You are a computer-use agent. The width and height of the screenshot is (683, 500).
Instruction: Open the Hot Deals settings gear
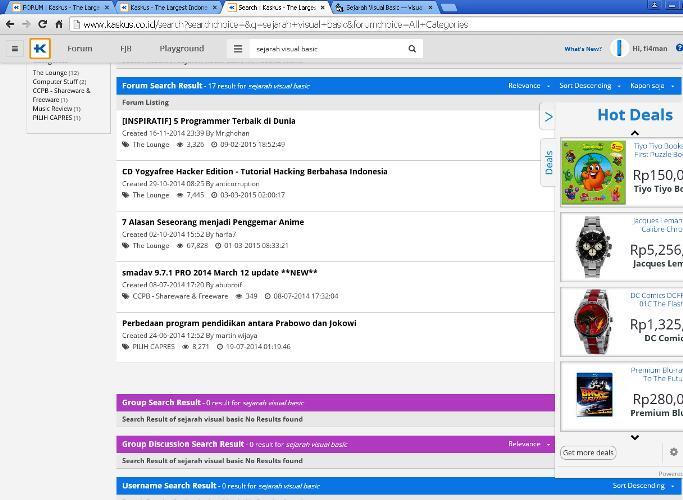673,452
